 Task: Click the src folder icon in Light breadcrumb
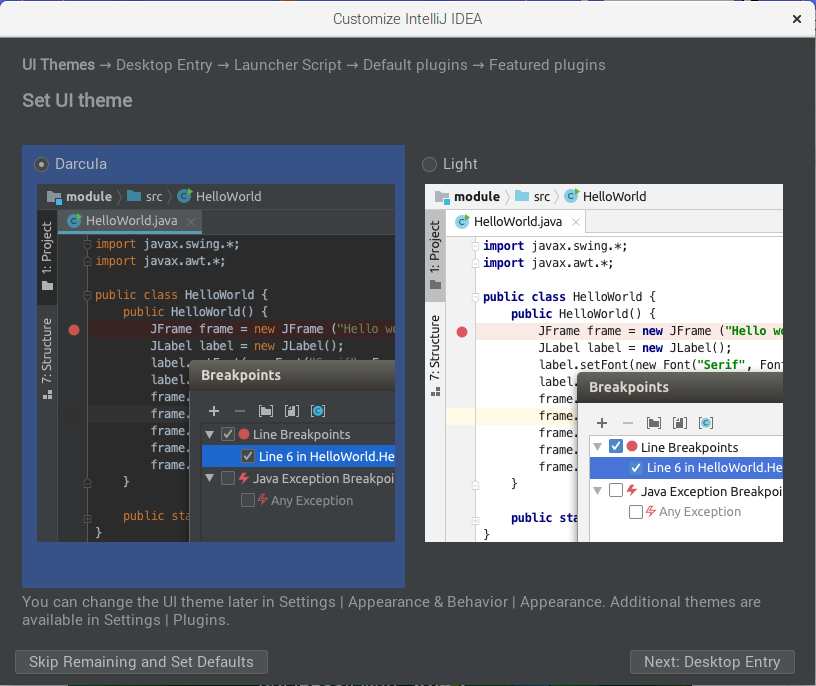tap(522, 196)
